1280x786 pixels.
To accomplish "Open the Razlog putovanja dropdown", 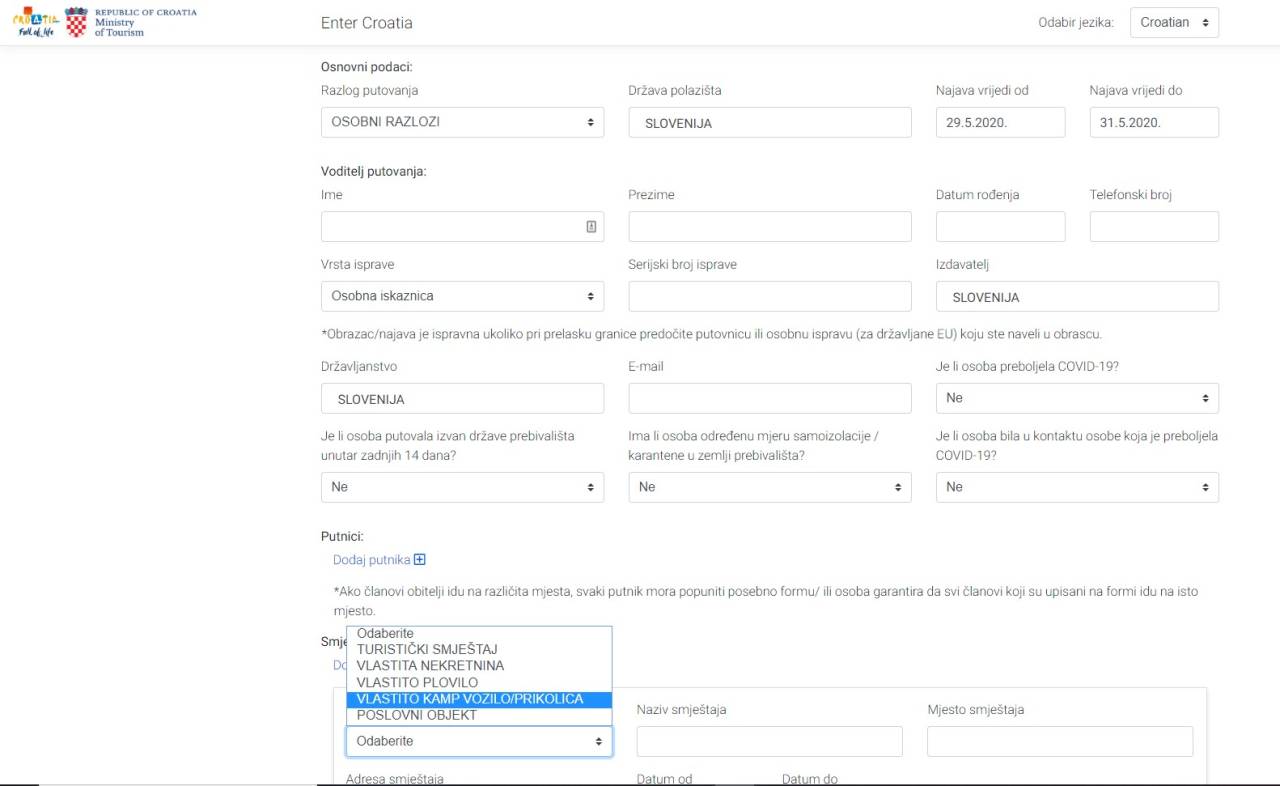I will pyautogui.click(x=462, y=122).
